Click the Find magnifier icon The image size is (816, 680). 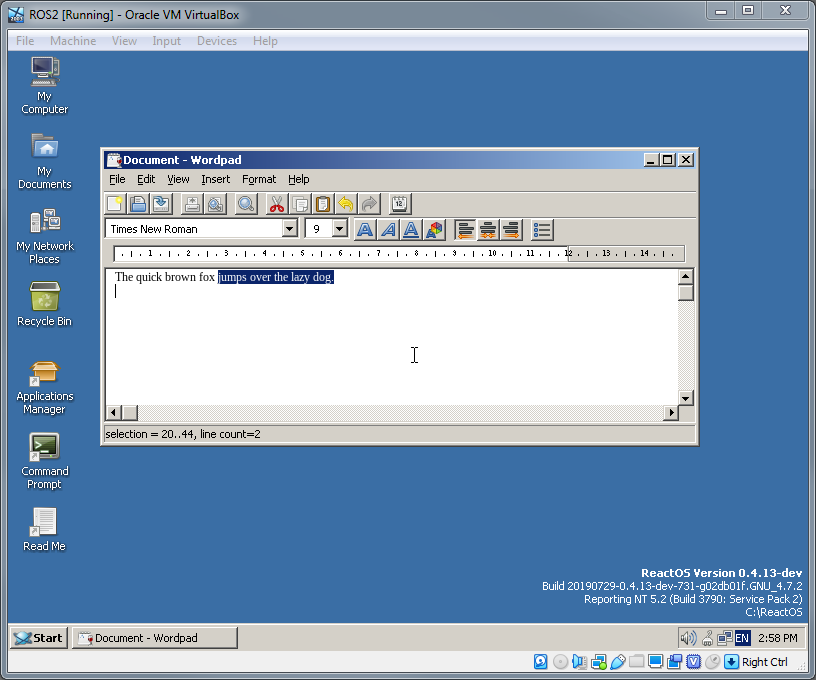(x=246, y=204)
